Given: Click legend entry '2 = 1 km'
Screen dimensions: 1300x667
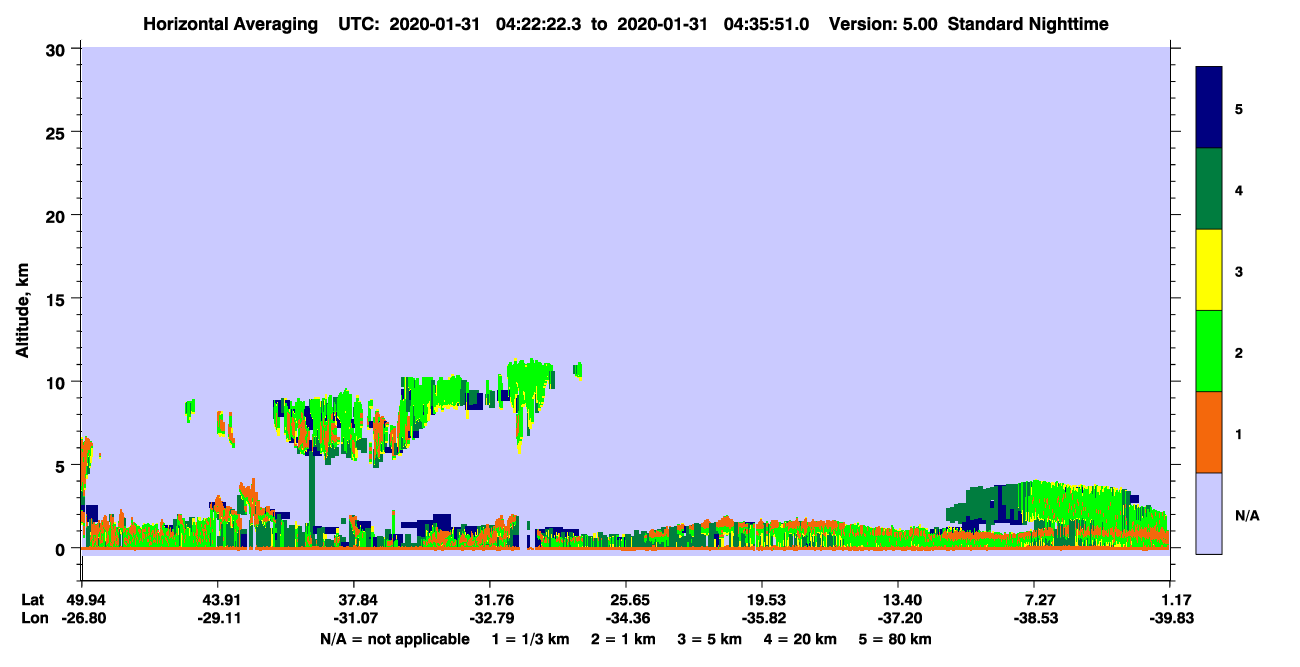Looking at the screenshot, I should click(623, 639).
